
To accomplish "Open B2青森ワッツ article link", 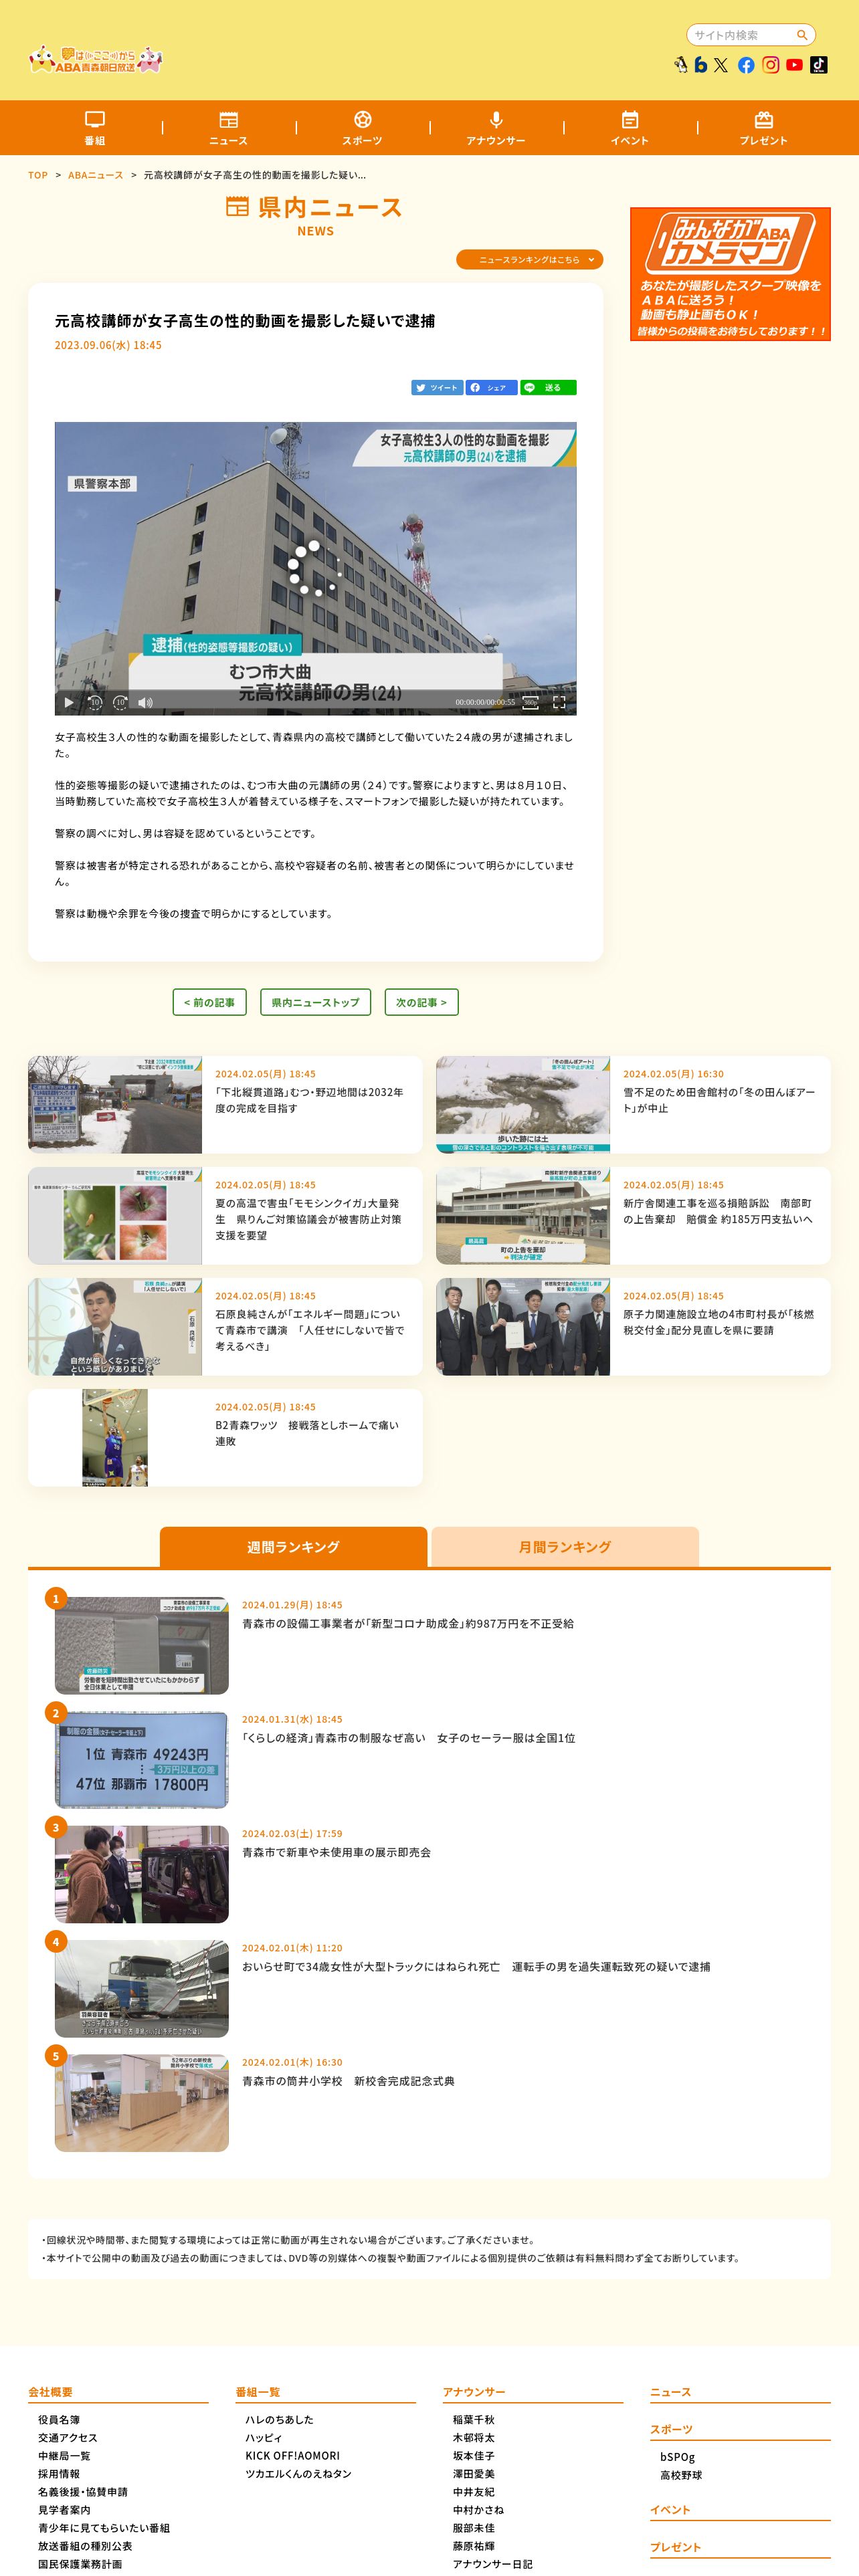I will click(x=307, y=1433).
